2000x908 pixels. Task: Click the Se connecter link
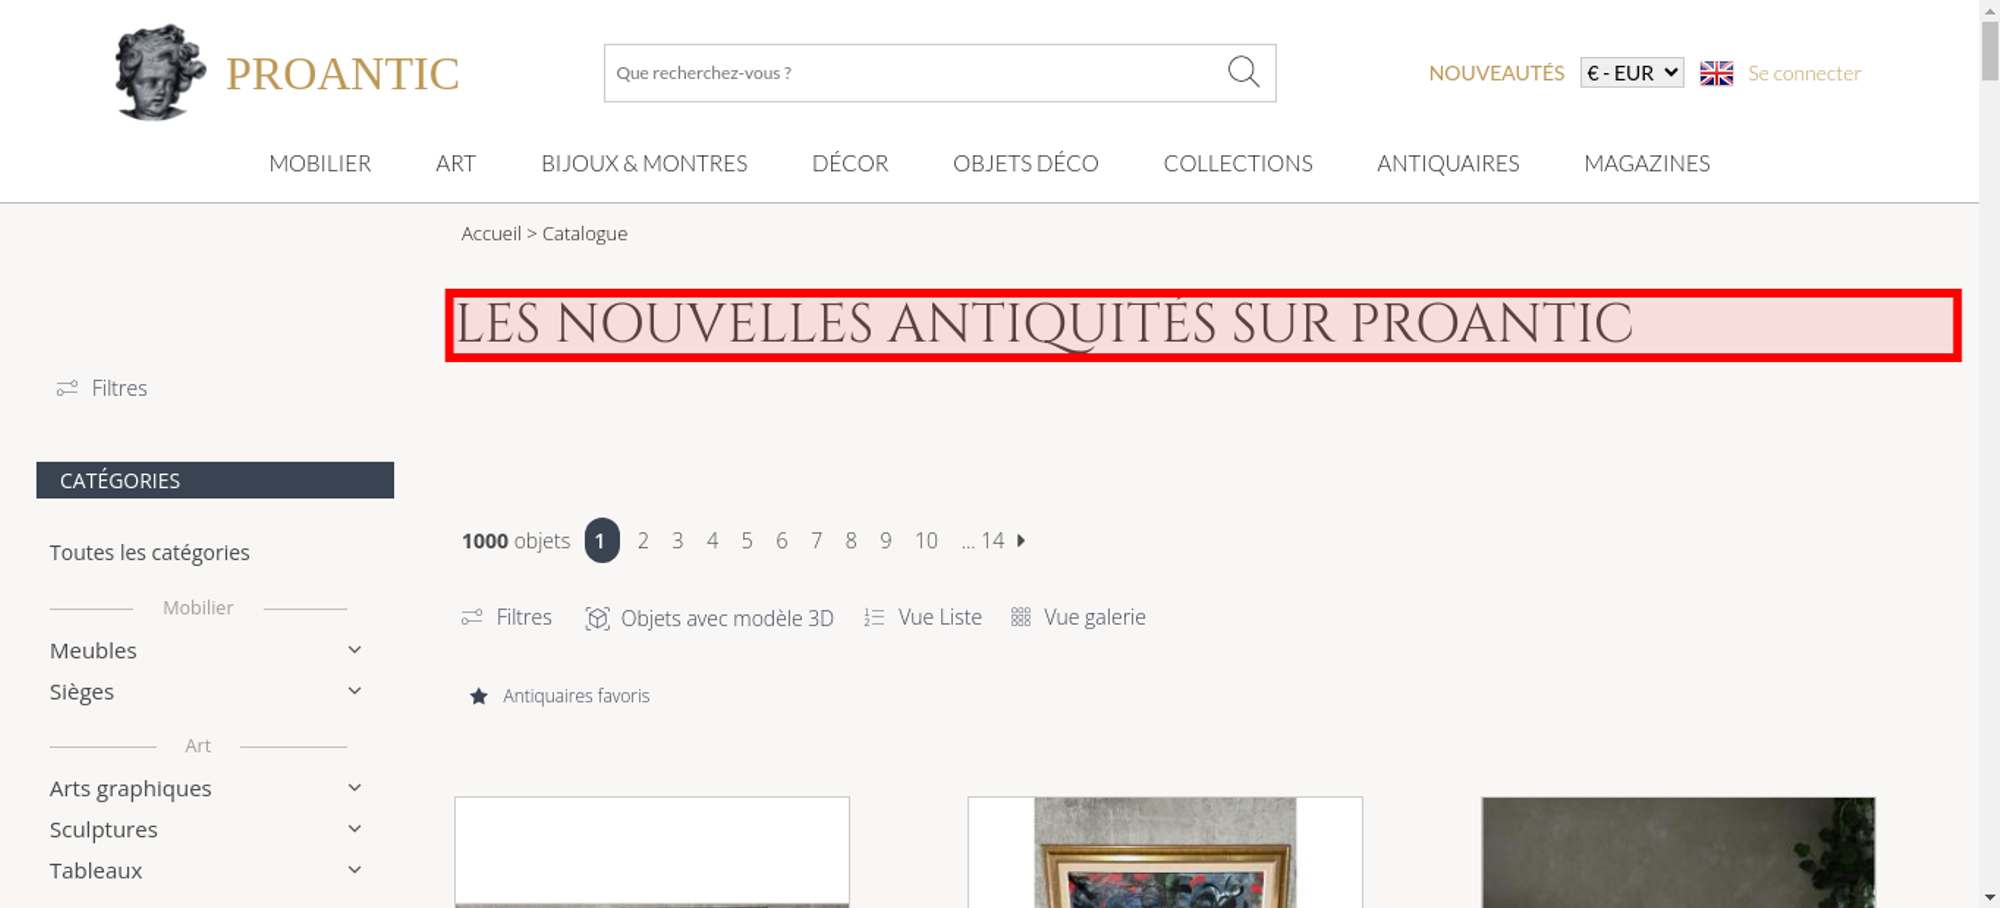coord(1804,73)
